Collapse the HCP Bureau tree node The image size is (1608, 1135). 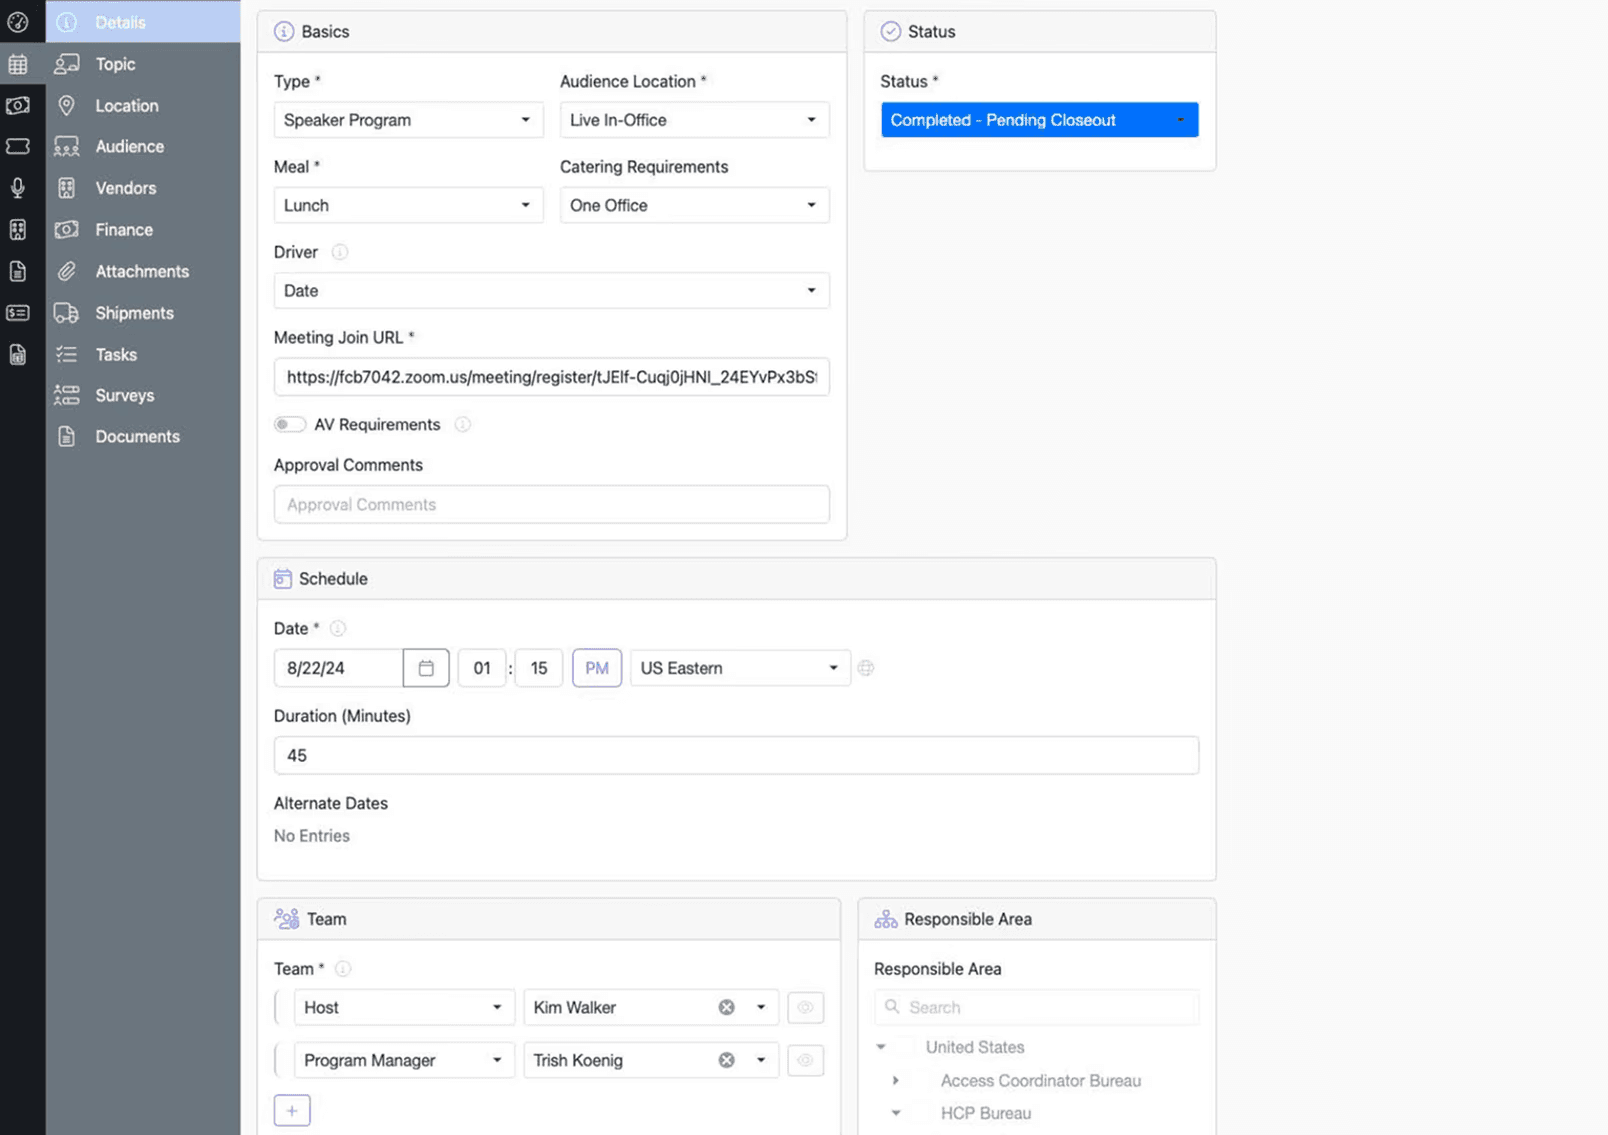(x=896, y=1113)
